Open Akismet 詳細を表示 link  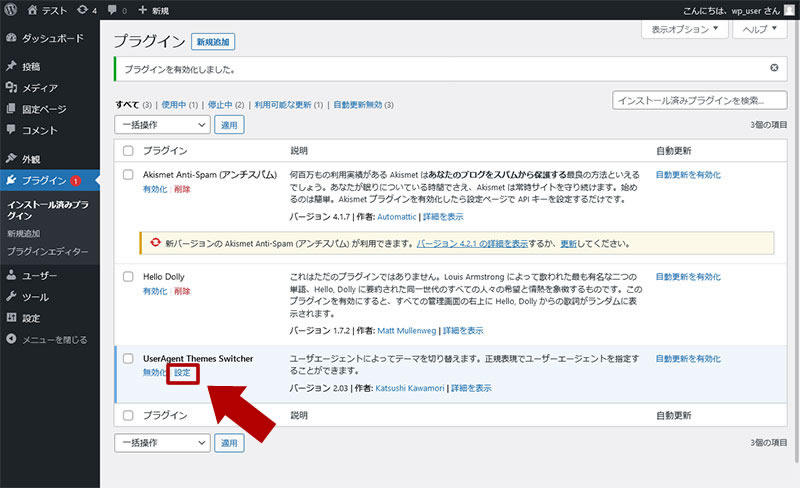click(x=443, y=216)
